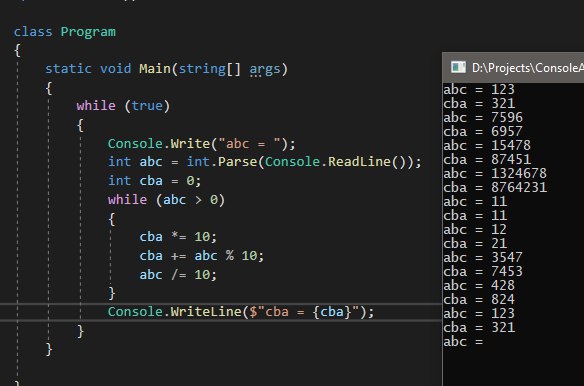
Task: Click the 'while (abc > 0)' line
Action: [166, 200]
